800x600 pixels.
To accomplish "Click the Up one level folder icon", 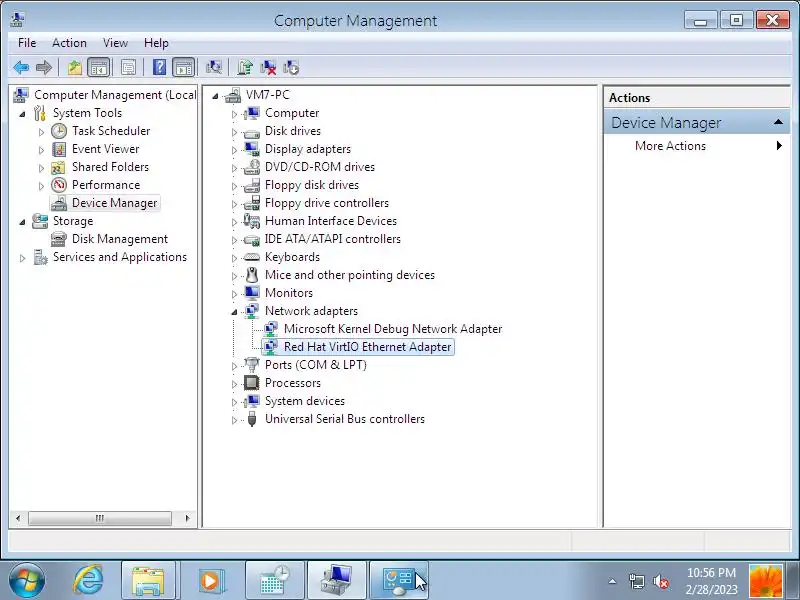I will click(74, 67).
